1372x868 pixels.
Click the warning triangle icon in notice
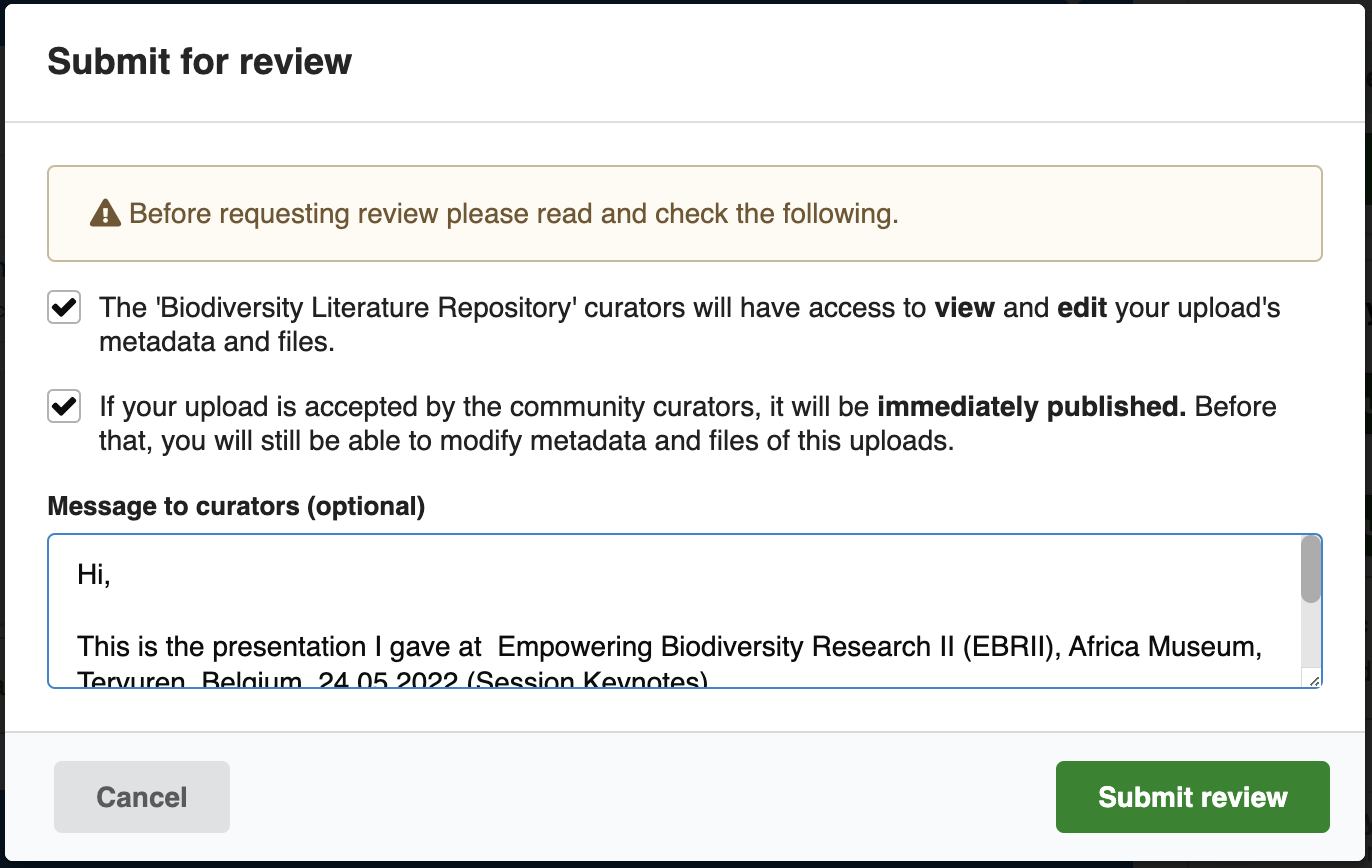[x=105, y=213]
